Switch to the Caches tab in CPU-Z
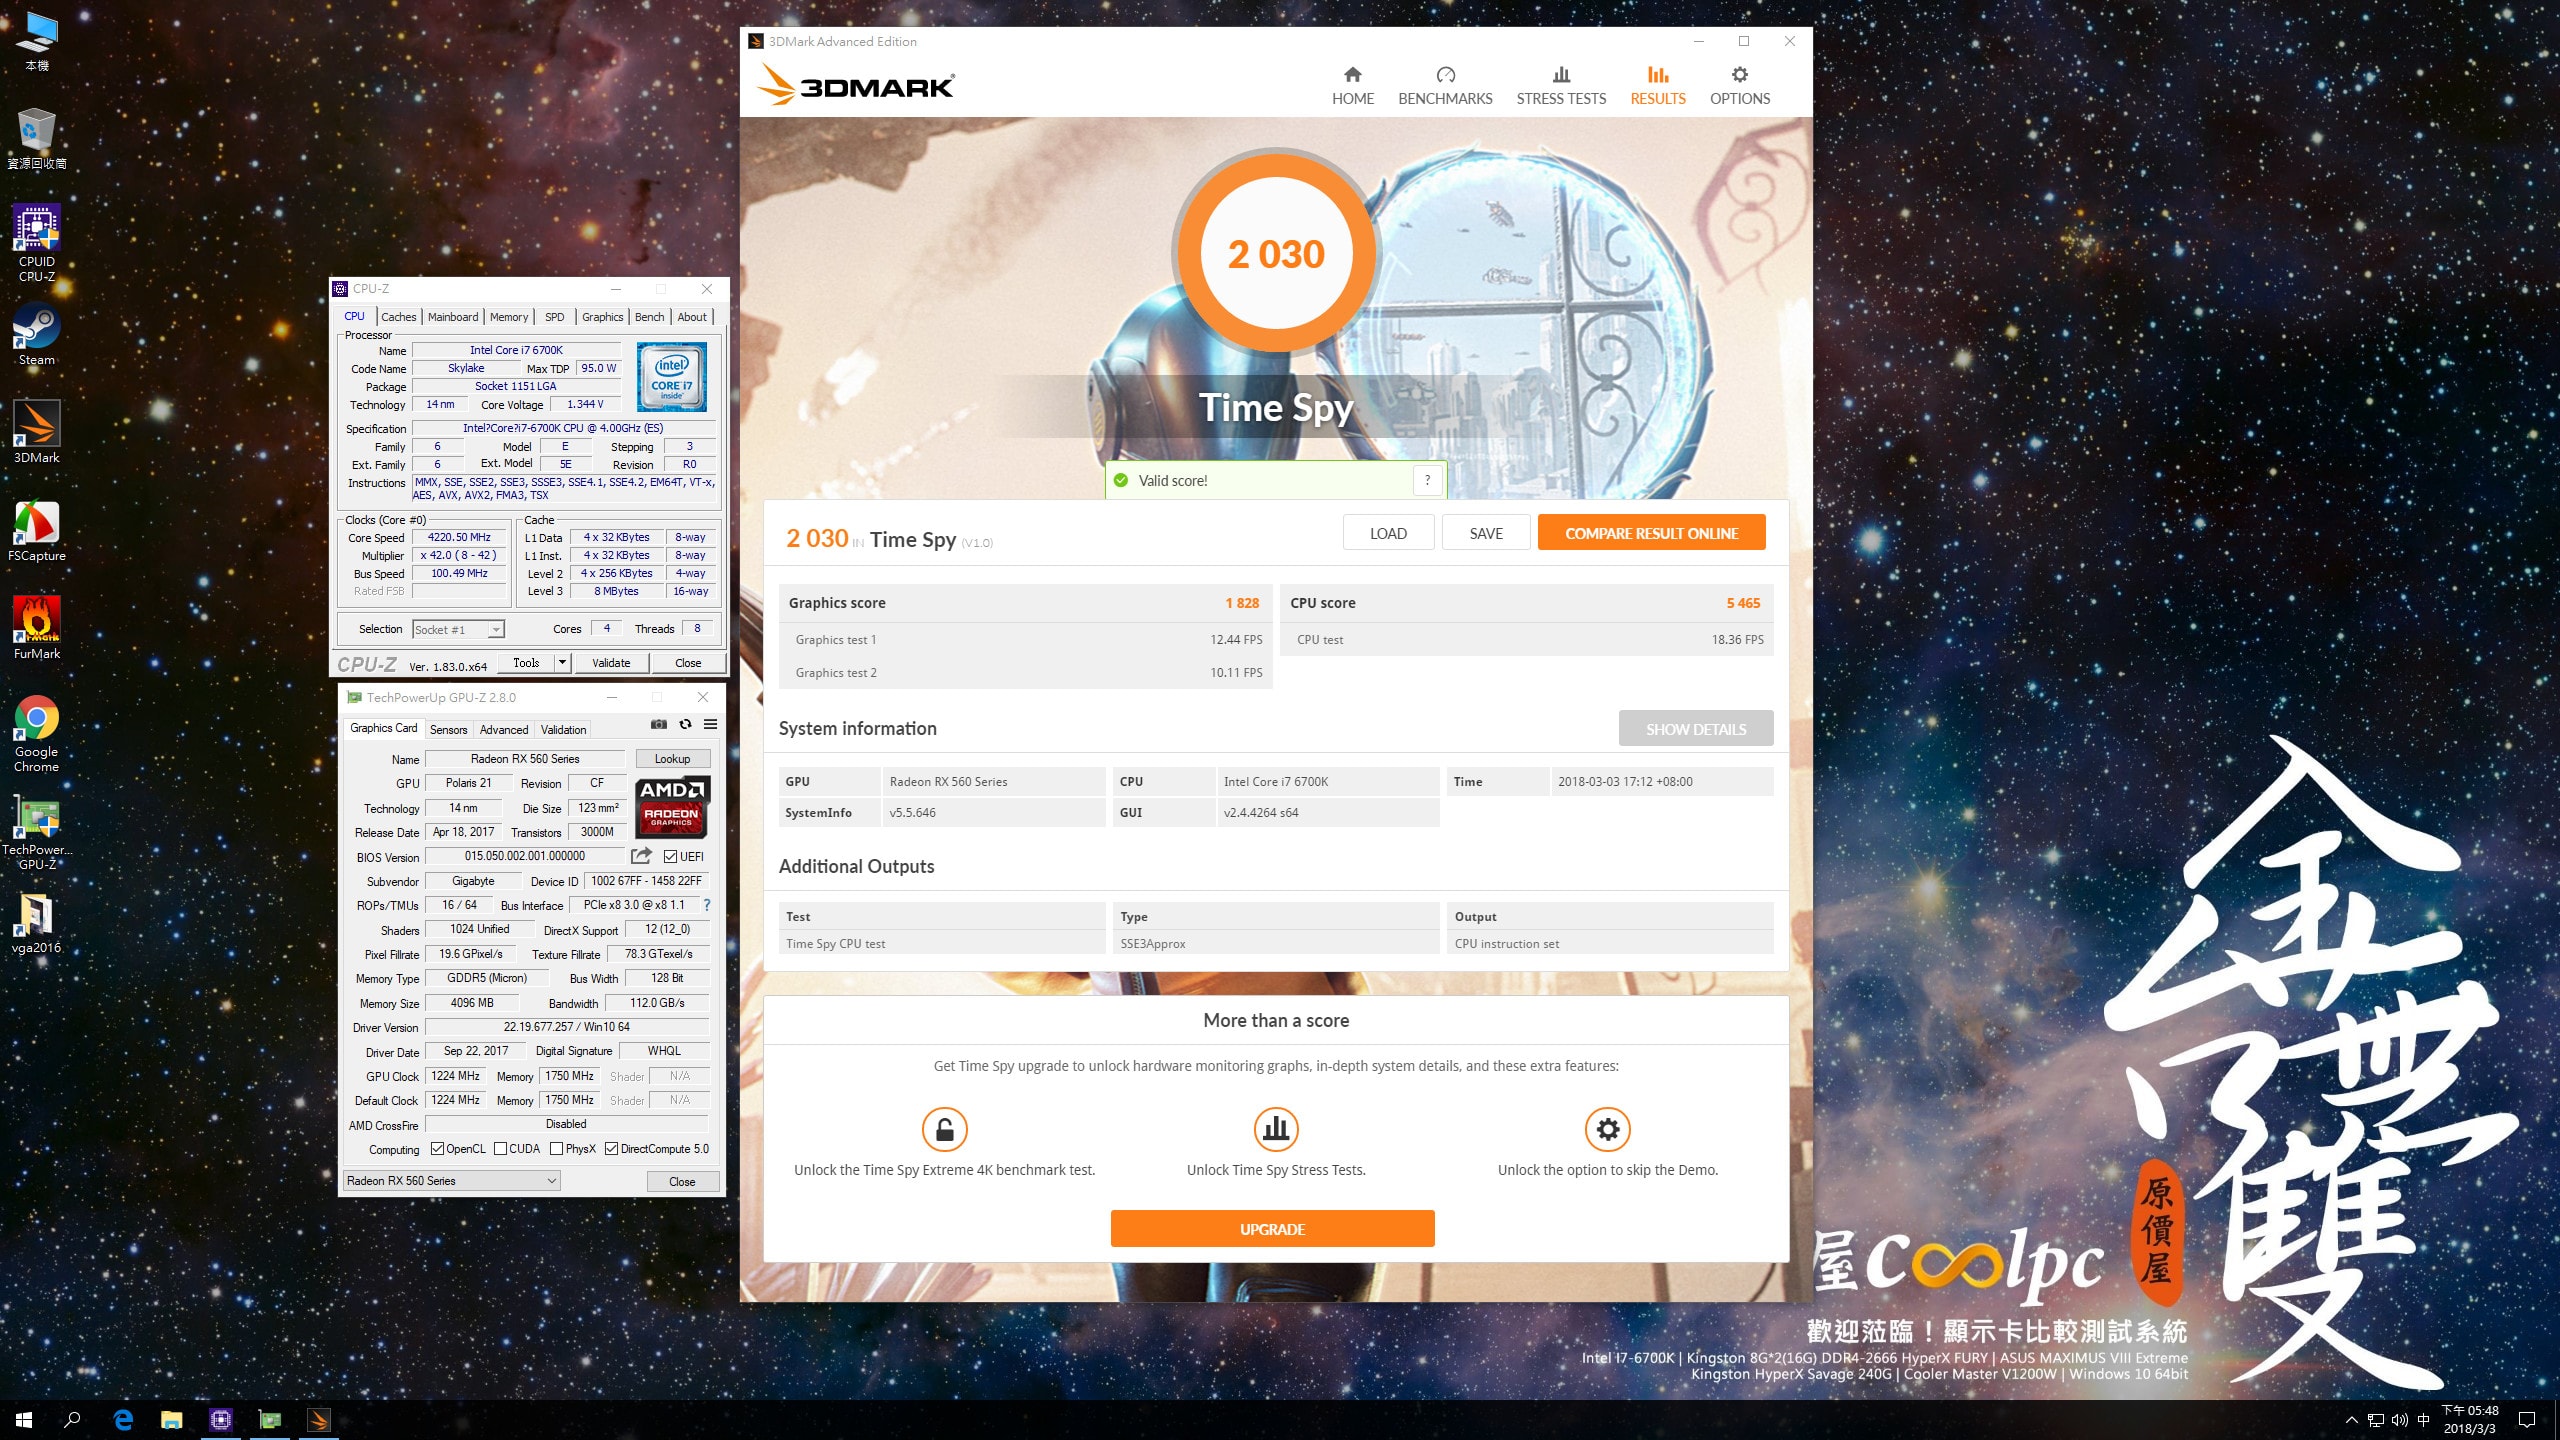This screenshot has height=1440, width=2560. [398, 317]
